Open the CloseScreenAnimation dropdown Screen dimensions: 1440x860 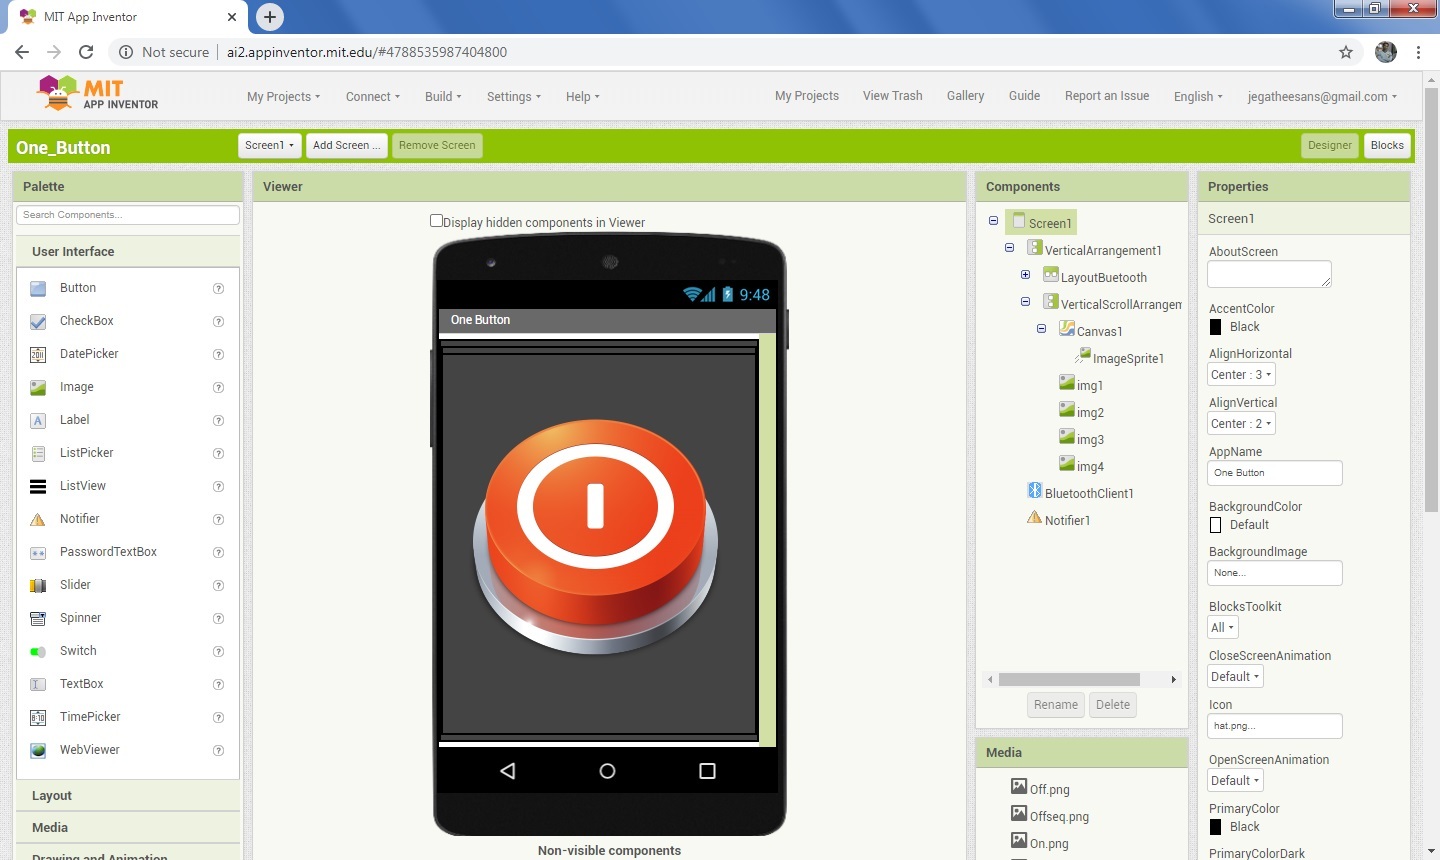[1236, 677]
